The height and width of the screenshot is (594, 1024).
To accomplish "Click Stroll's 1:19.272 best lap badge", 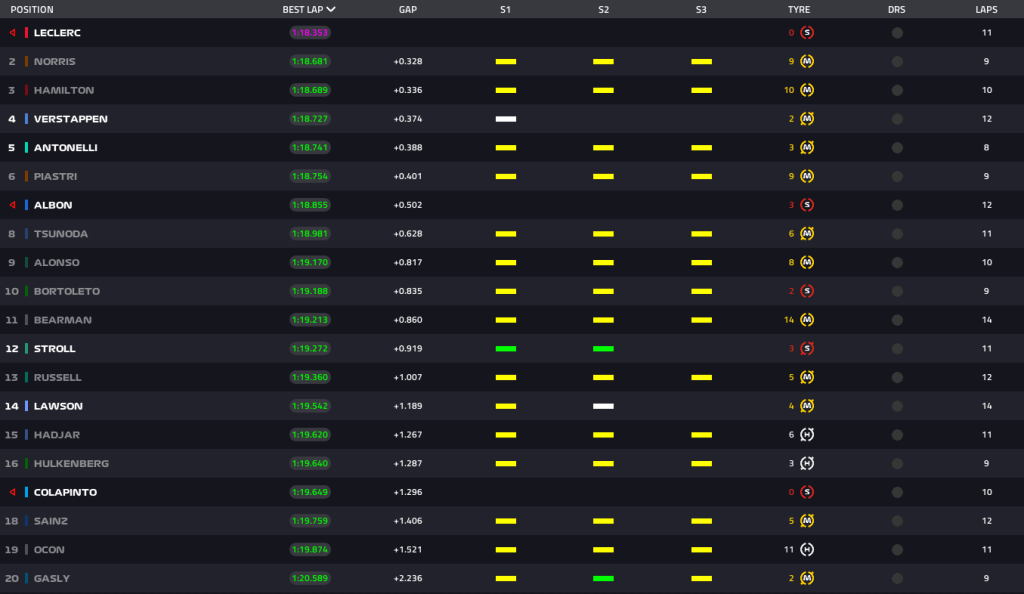I will pos(310,349).
